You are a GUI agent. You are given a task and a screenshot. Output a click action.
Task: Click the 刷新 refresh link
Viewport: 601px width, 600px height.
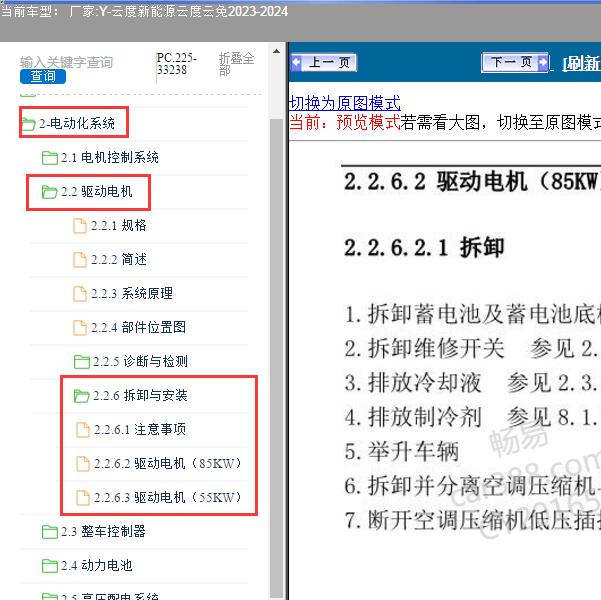[581, 64]
